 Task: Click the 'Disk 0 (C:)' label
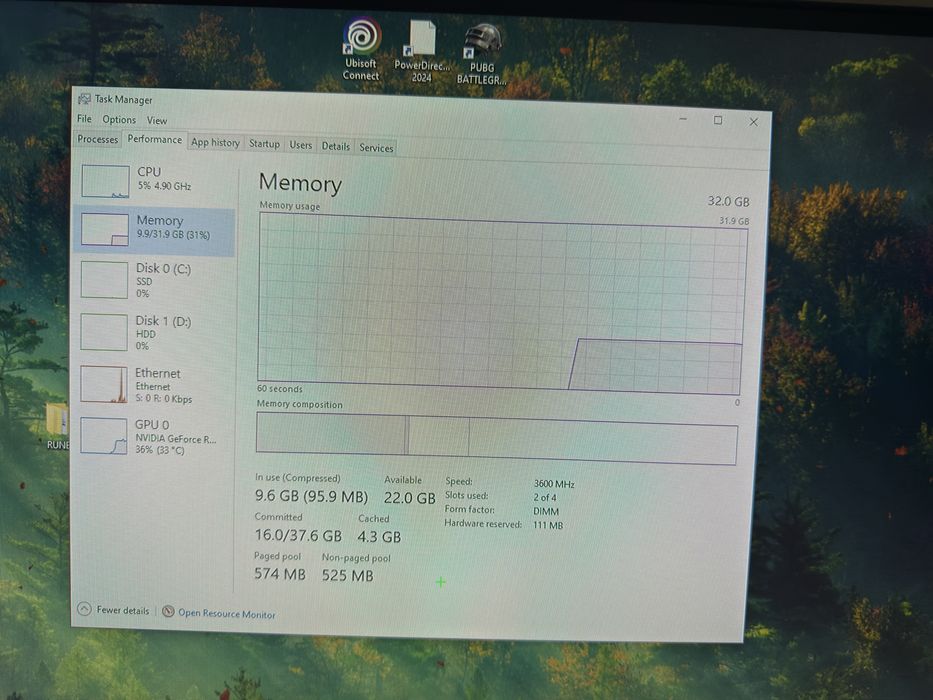[x=163, y=268]
